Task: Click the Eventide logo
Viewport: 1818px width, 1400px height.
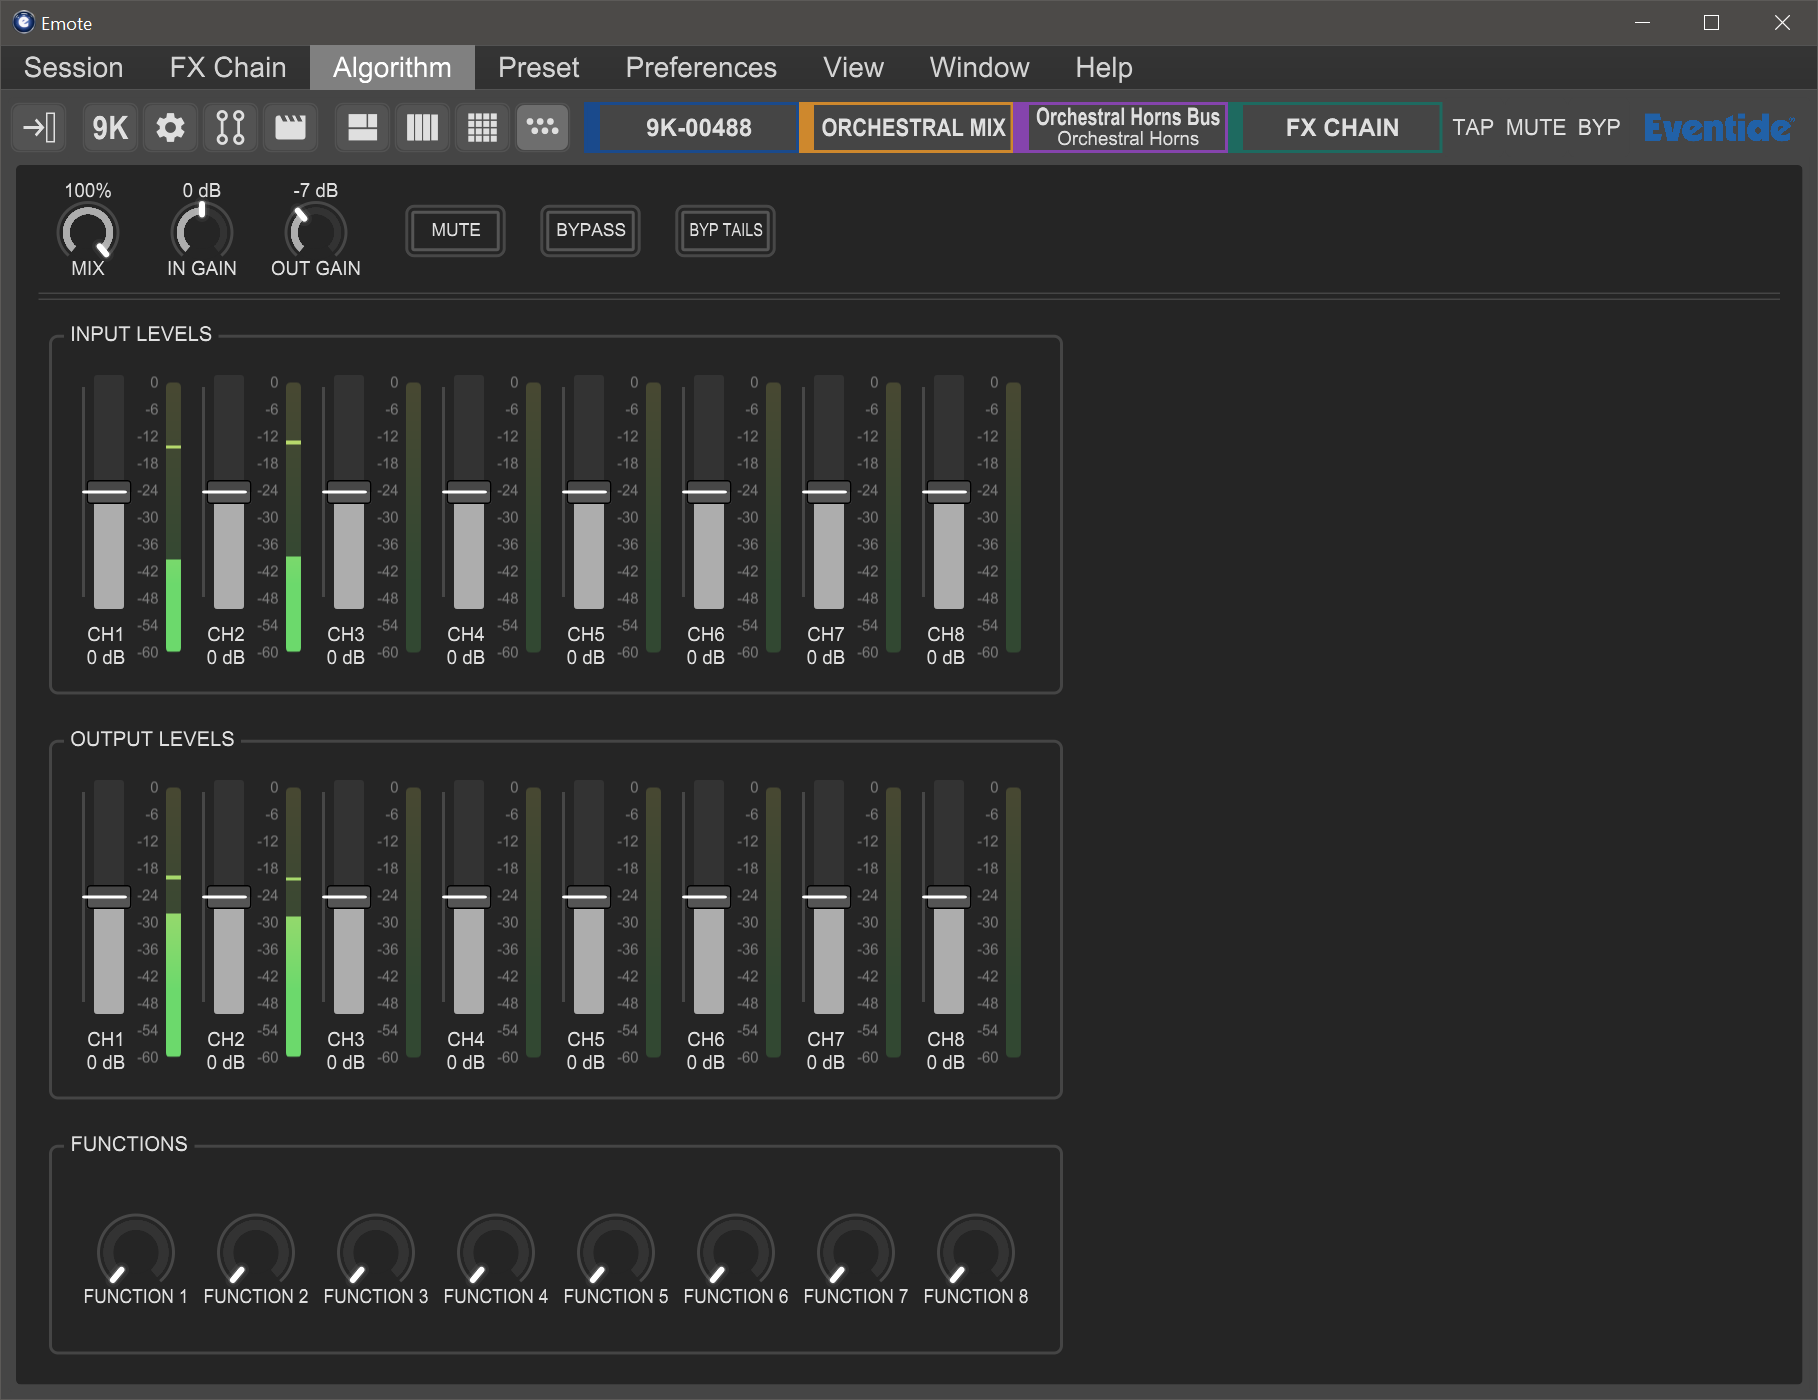Action: [1719, 128]
